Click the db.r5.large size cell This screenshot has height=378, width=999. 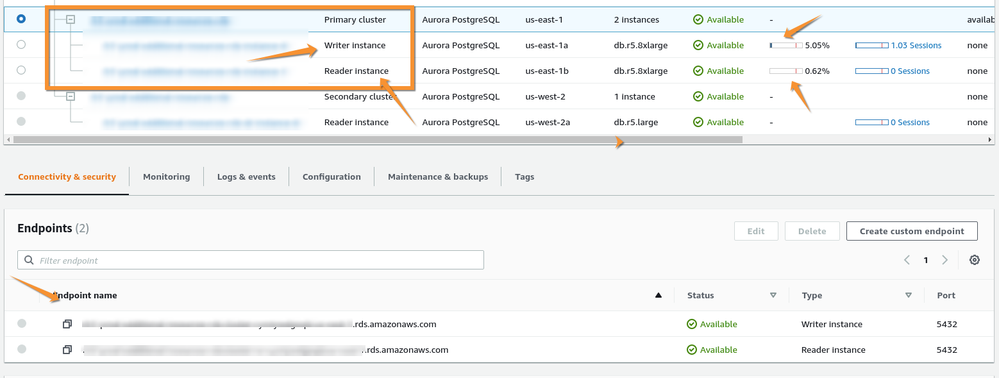tap(636, 122)
